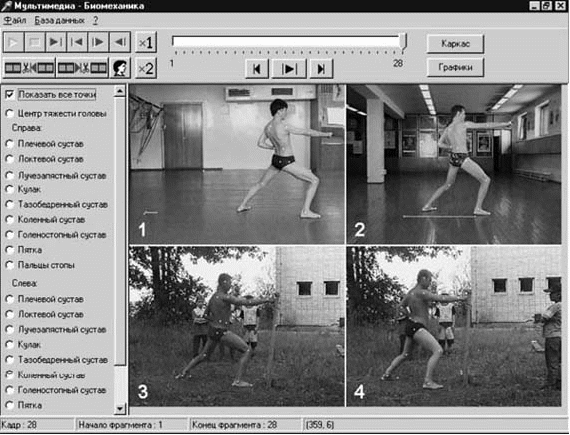
Task: Click the stop button in top toolbar
Action: pos(35,43)
